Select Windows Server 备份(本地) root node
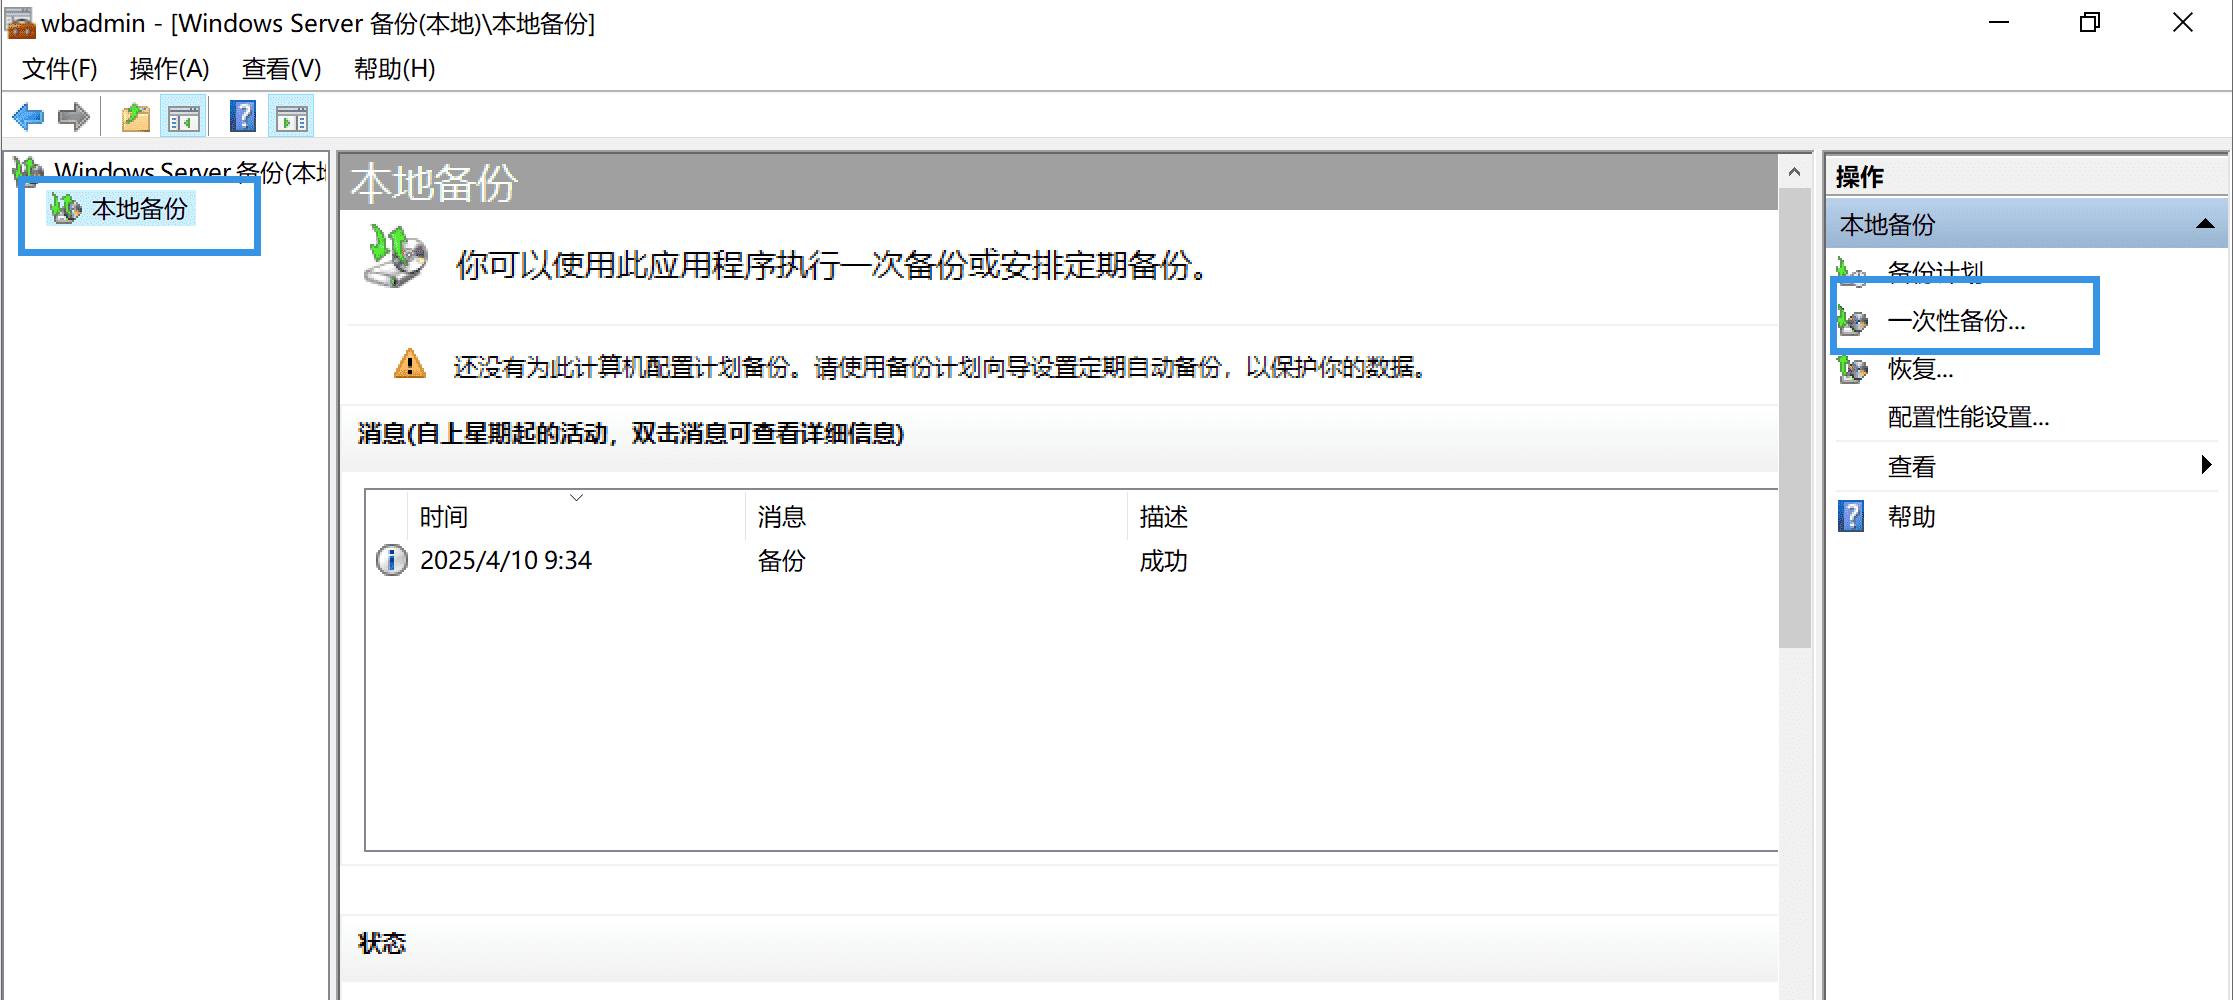 [190, 172]
